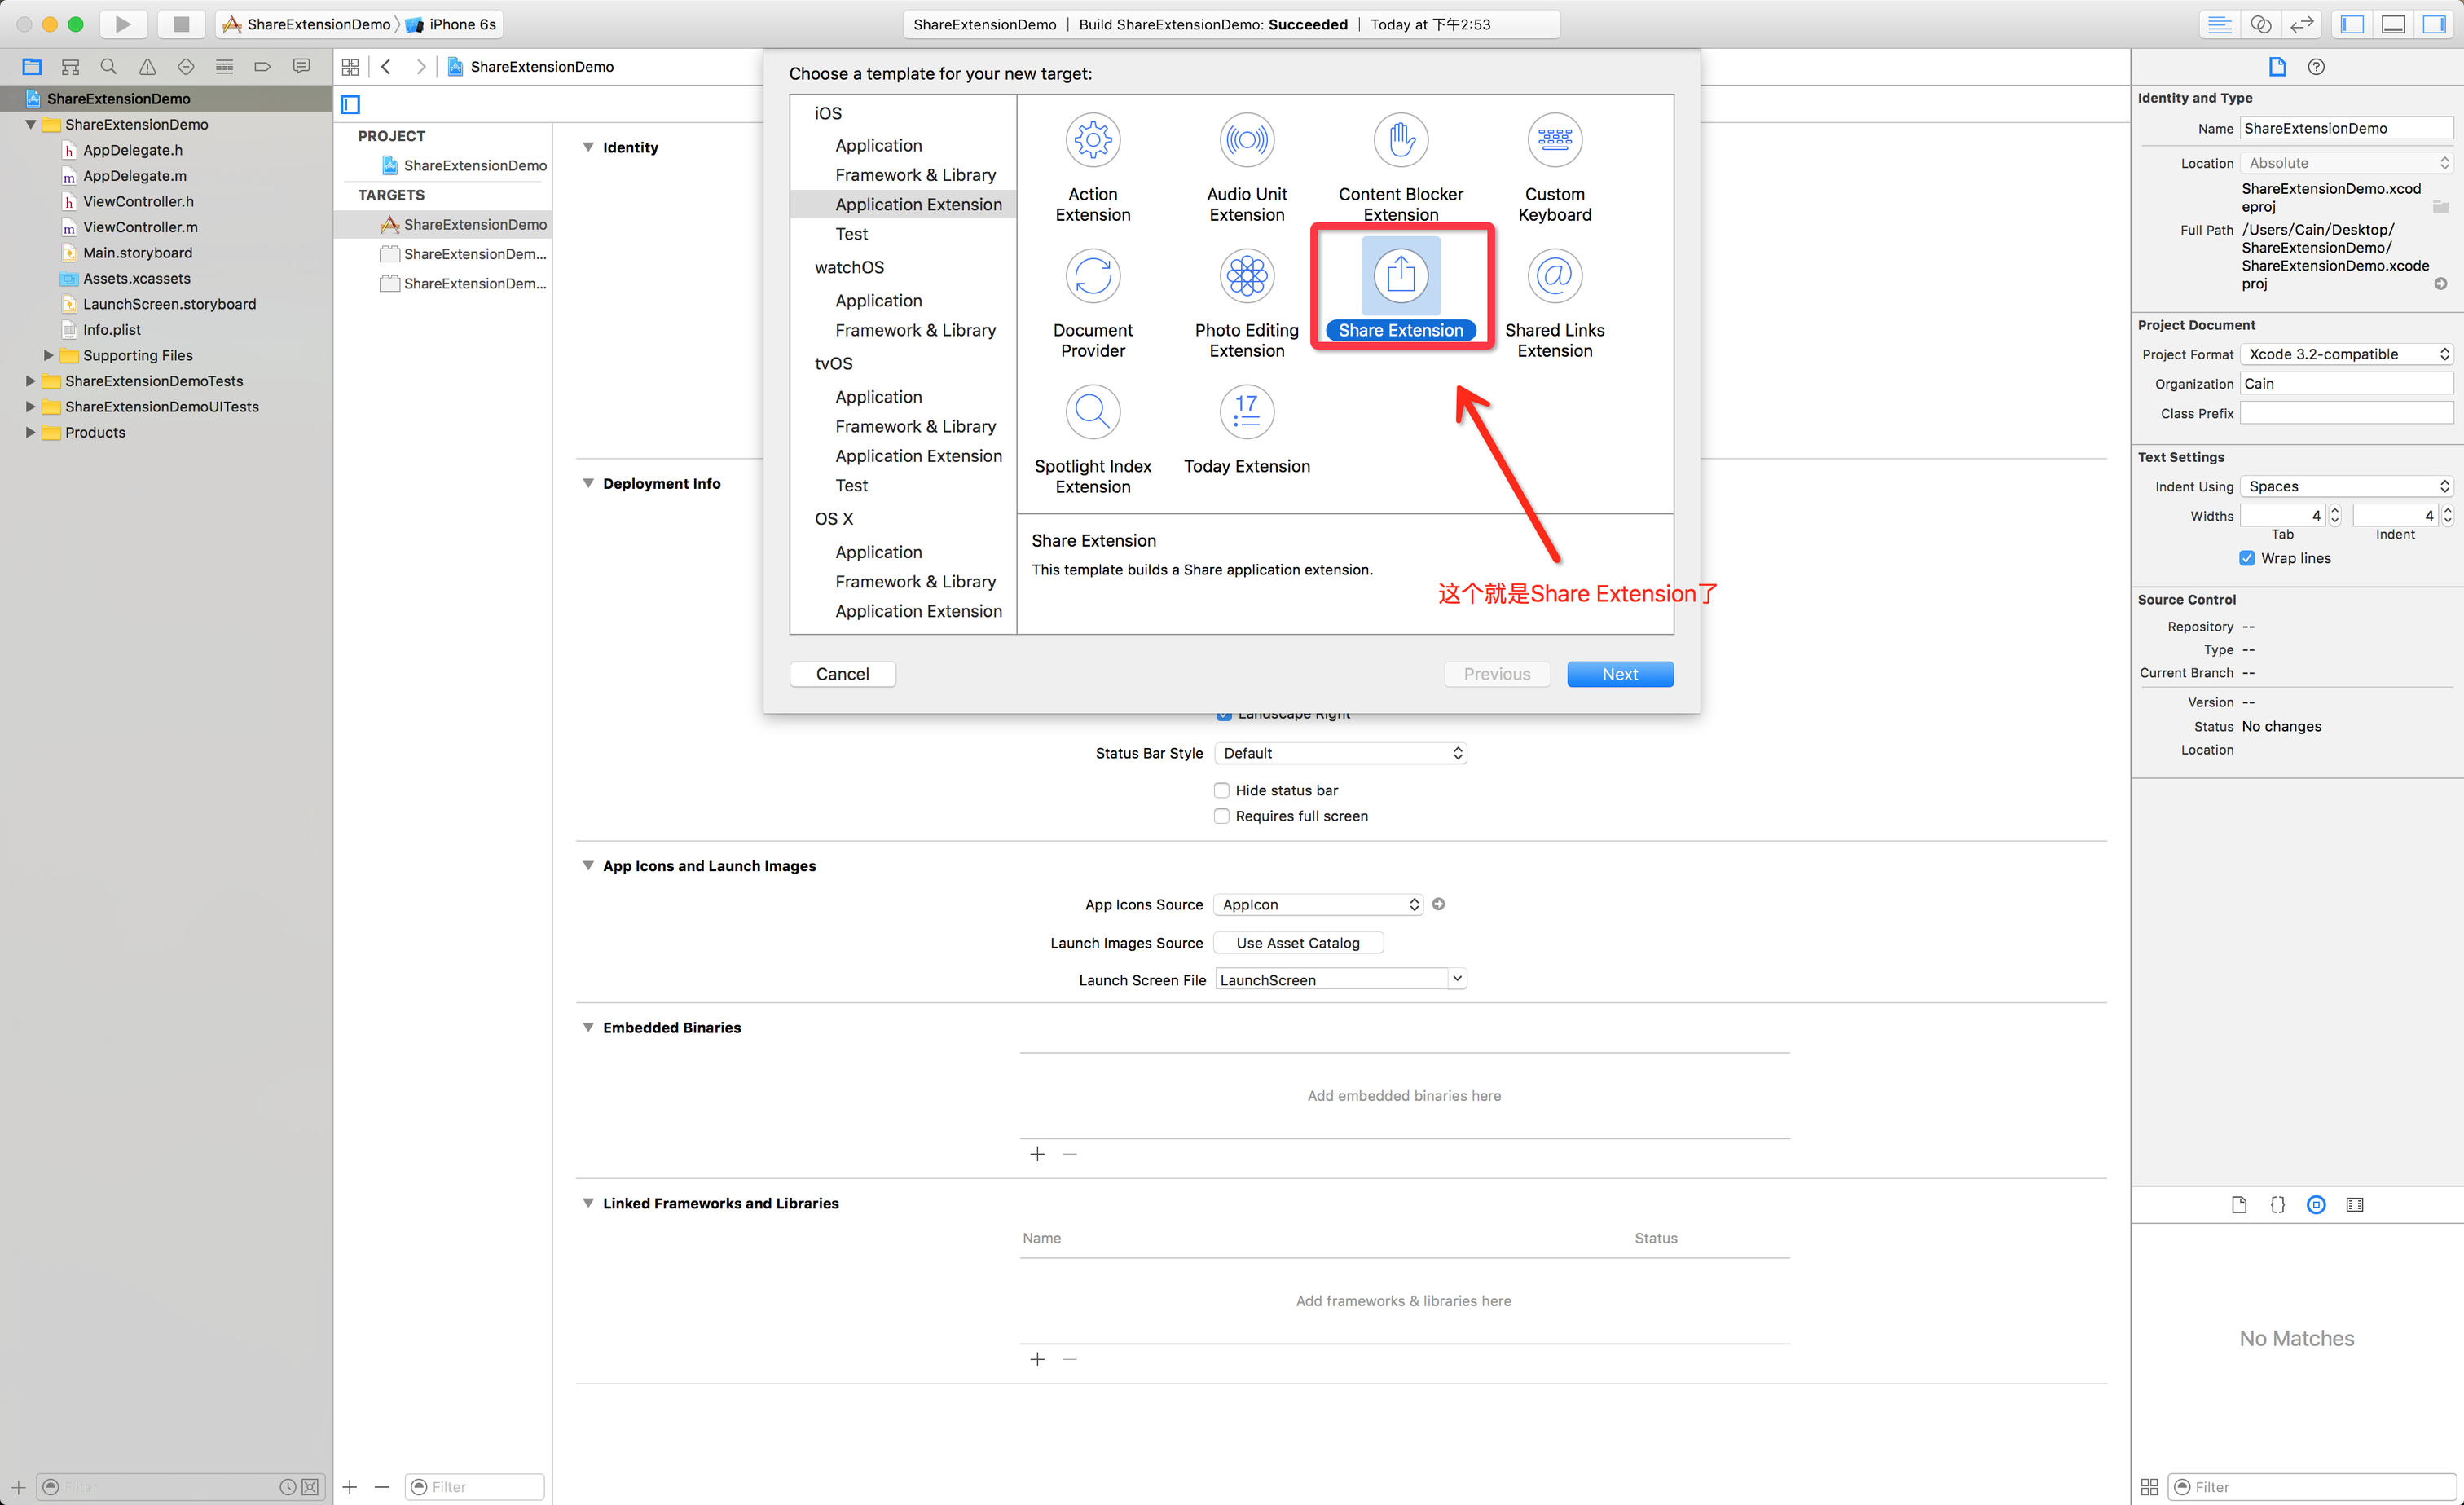Choose the Custom Keyboard template icon
This screenshot has width=2464, height=1505.
(x=1554, y=141)
